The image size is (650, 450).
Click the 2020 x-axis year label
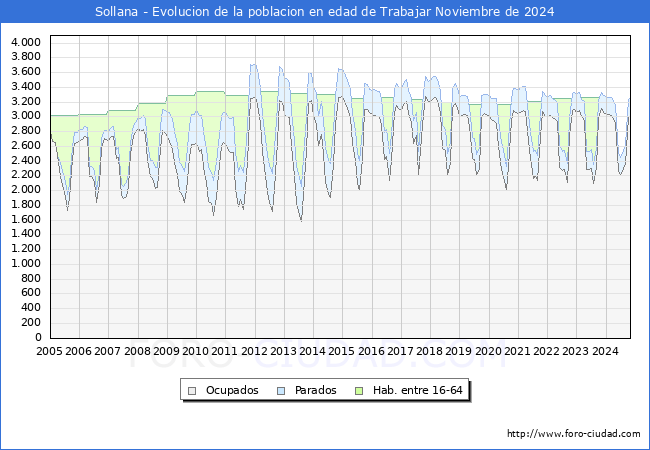488,351
